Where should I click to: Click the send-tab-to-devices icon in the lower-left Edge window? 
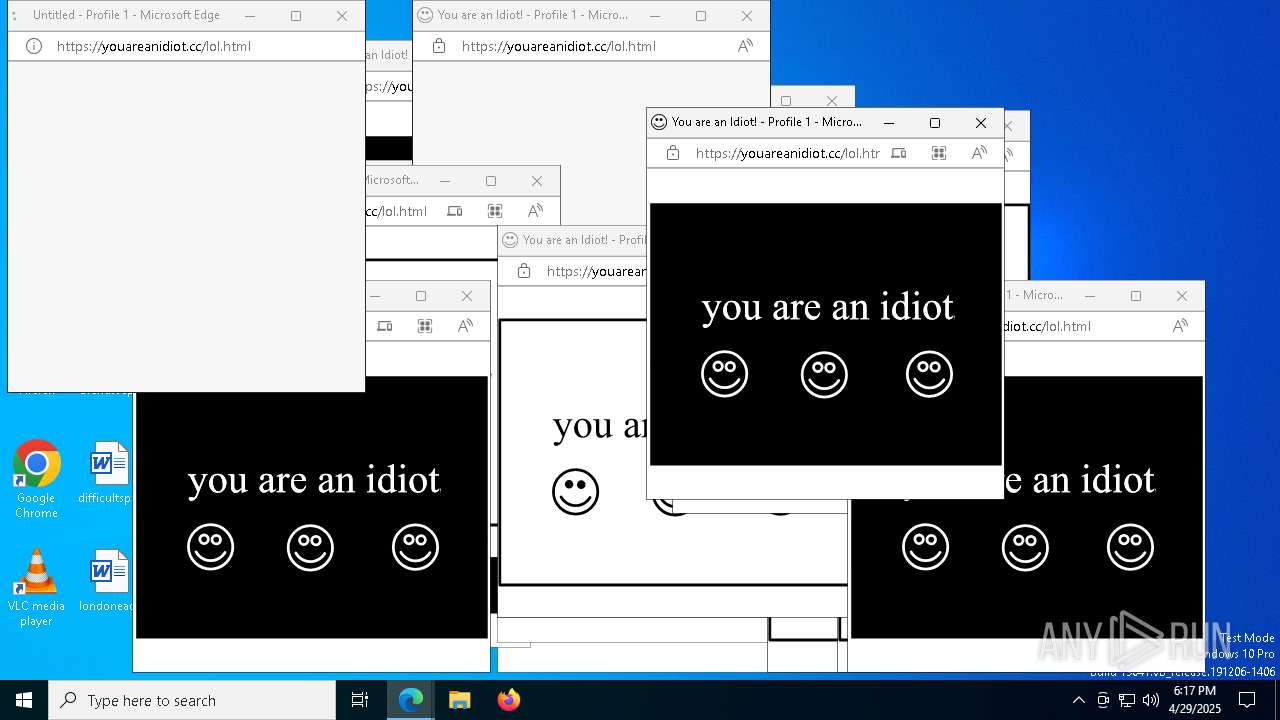(x=385, y=326)
